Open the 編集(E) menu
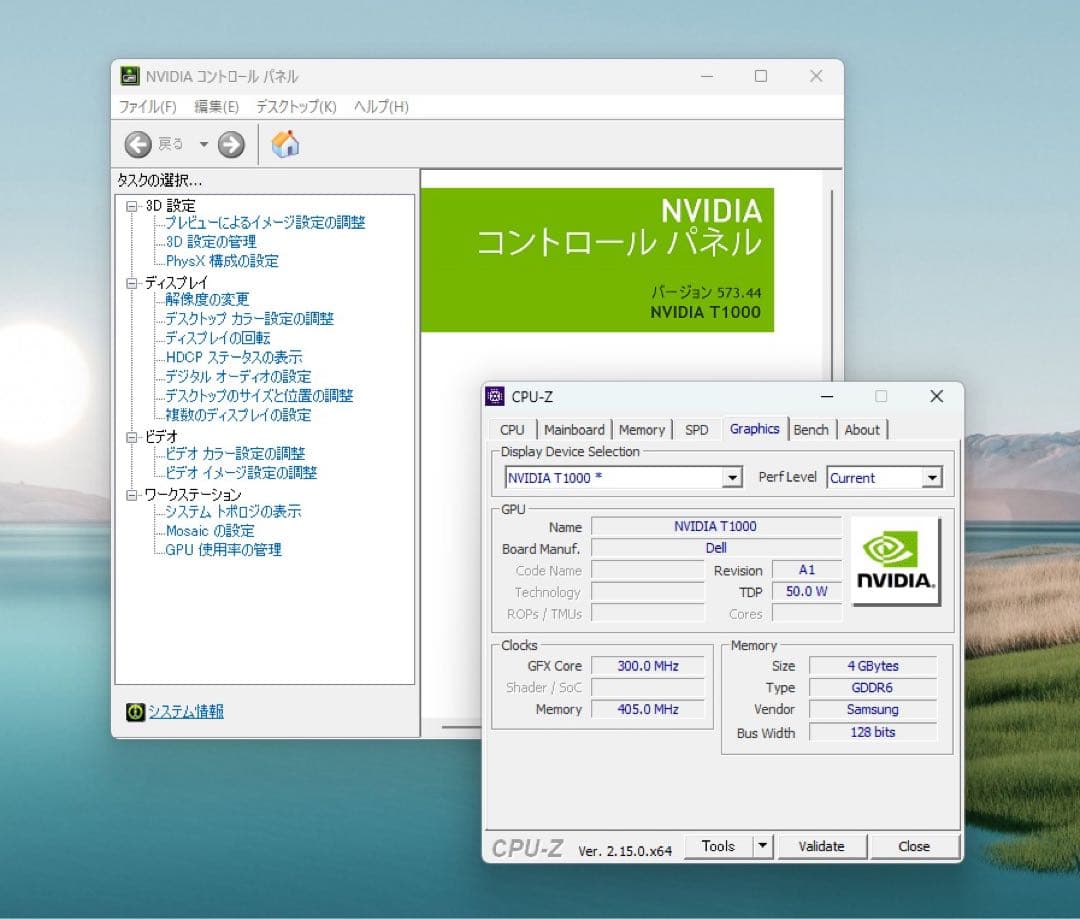Viewport: 1080px width, 919px height. coord(216,107)
